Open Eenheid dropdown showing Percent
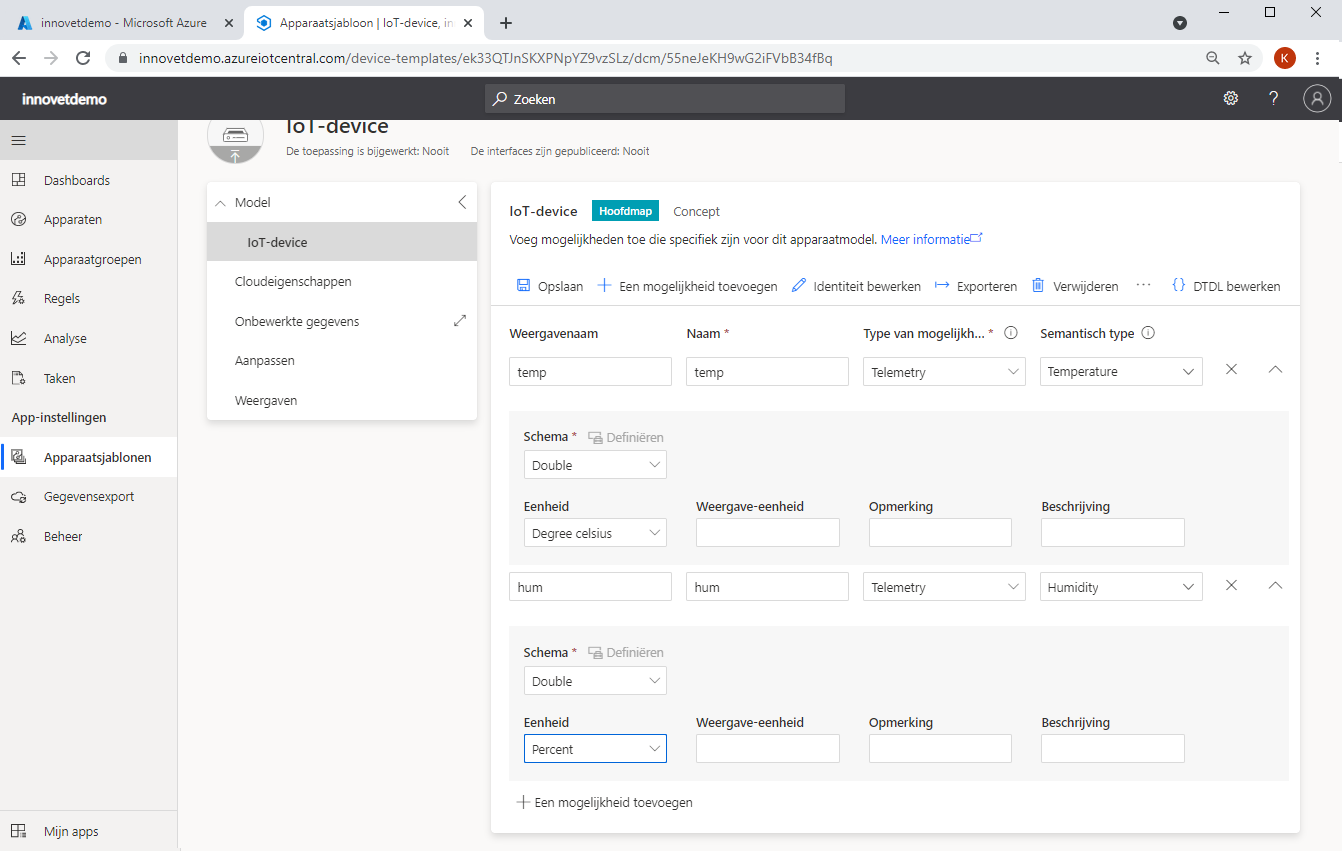 point(595,749)
